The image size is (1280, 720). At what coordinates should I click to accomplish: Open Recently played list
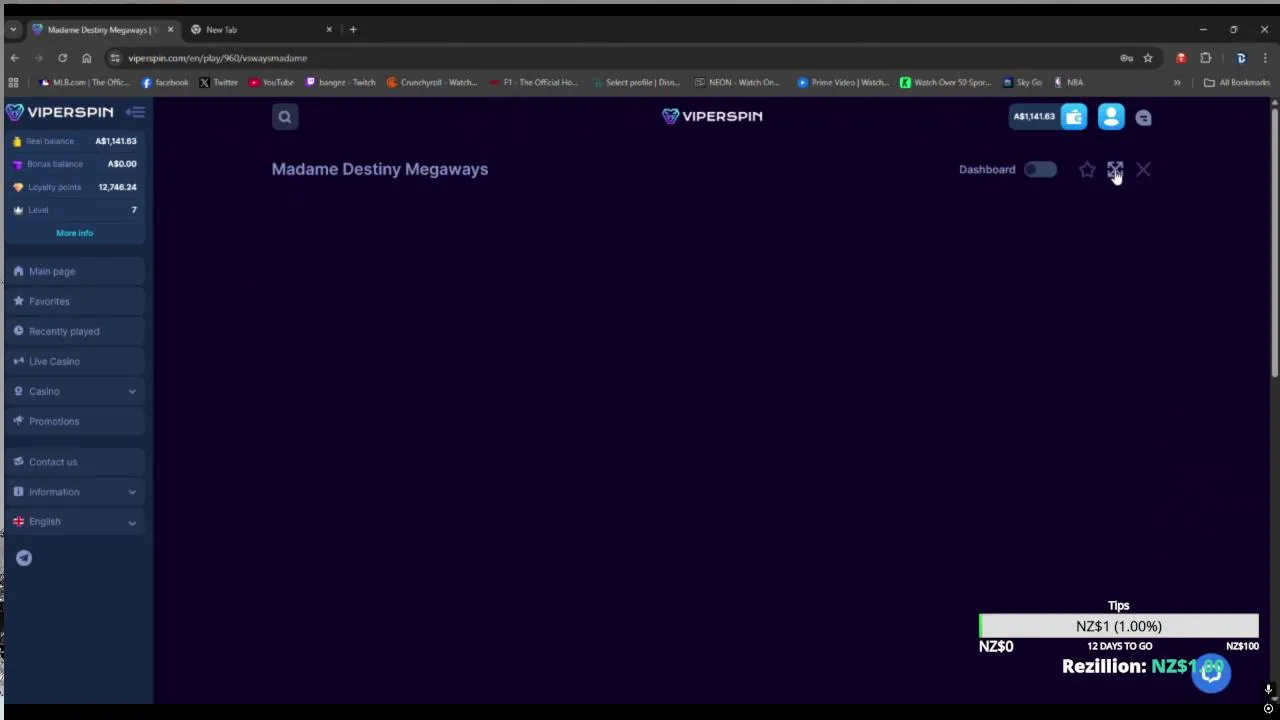pyautogui.click(x=75, y=331)
